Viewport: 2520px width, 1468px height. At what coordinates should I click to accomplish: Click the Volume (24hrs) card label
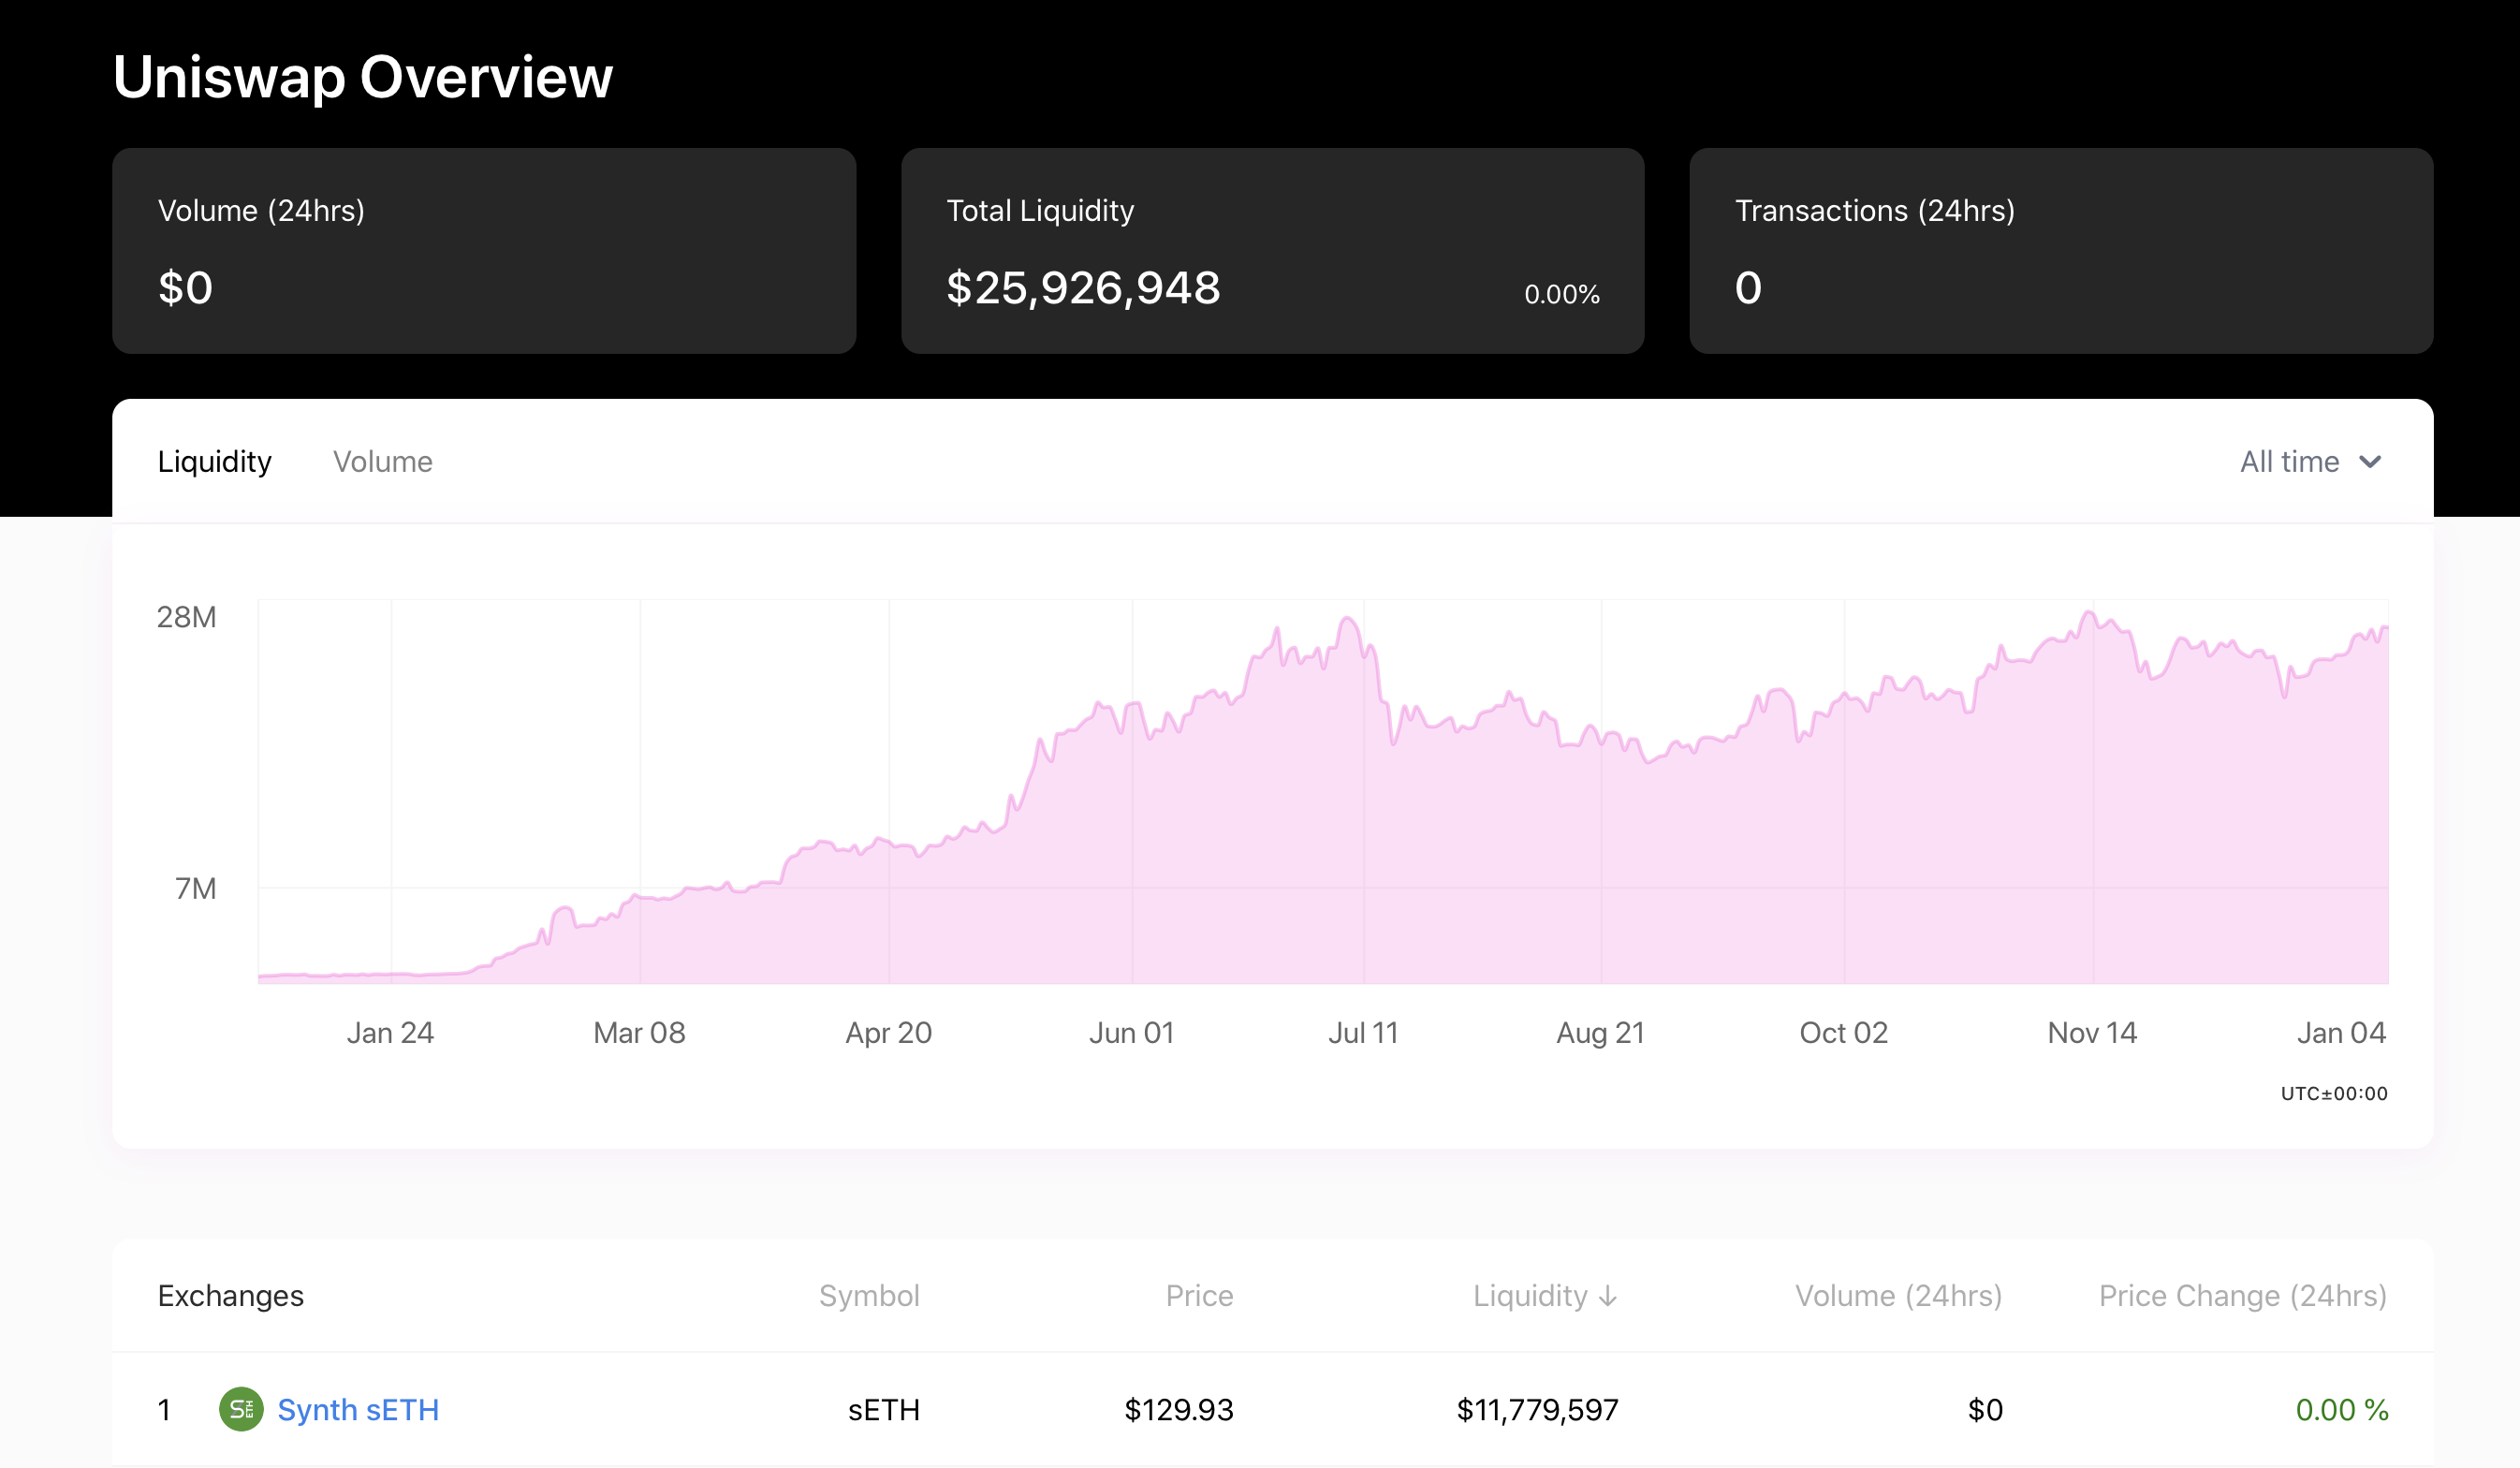pyautogui.click(x=261, y=210)
